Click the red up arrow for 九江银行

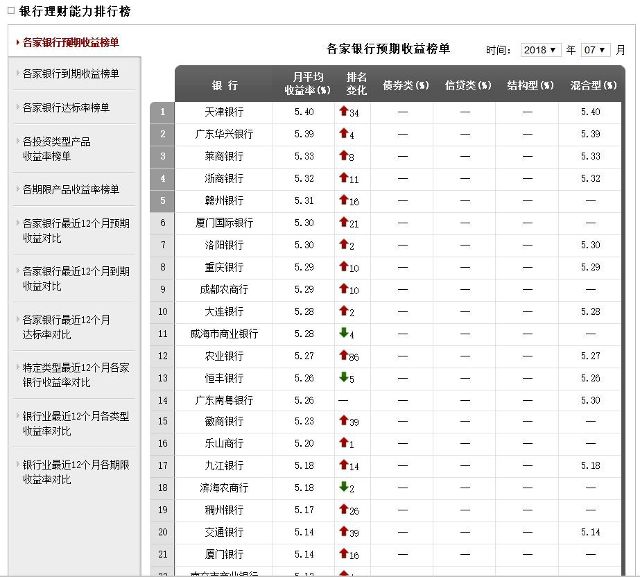(344, 464)
